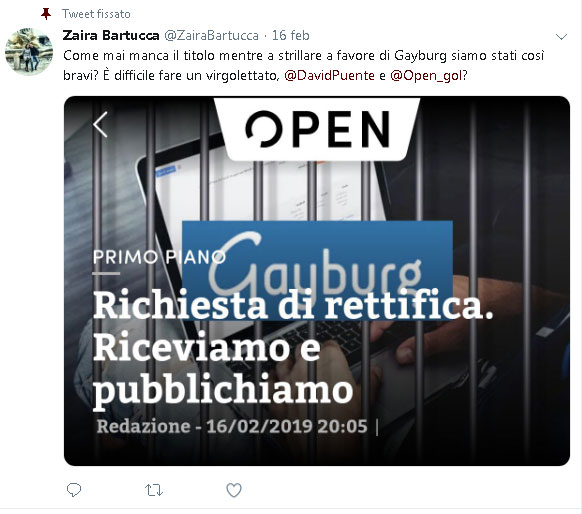Screen dimensions: 582x514
Task: Click the back arrow in the image
Action: pyautogui.click(x=101, y=125)
